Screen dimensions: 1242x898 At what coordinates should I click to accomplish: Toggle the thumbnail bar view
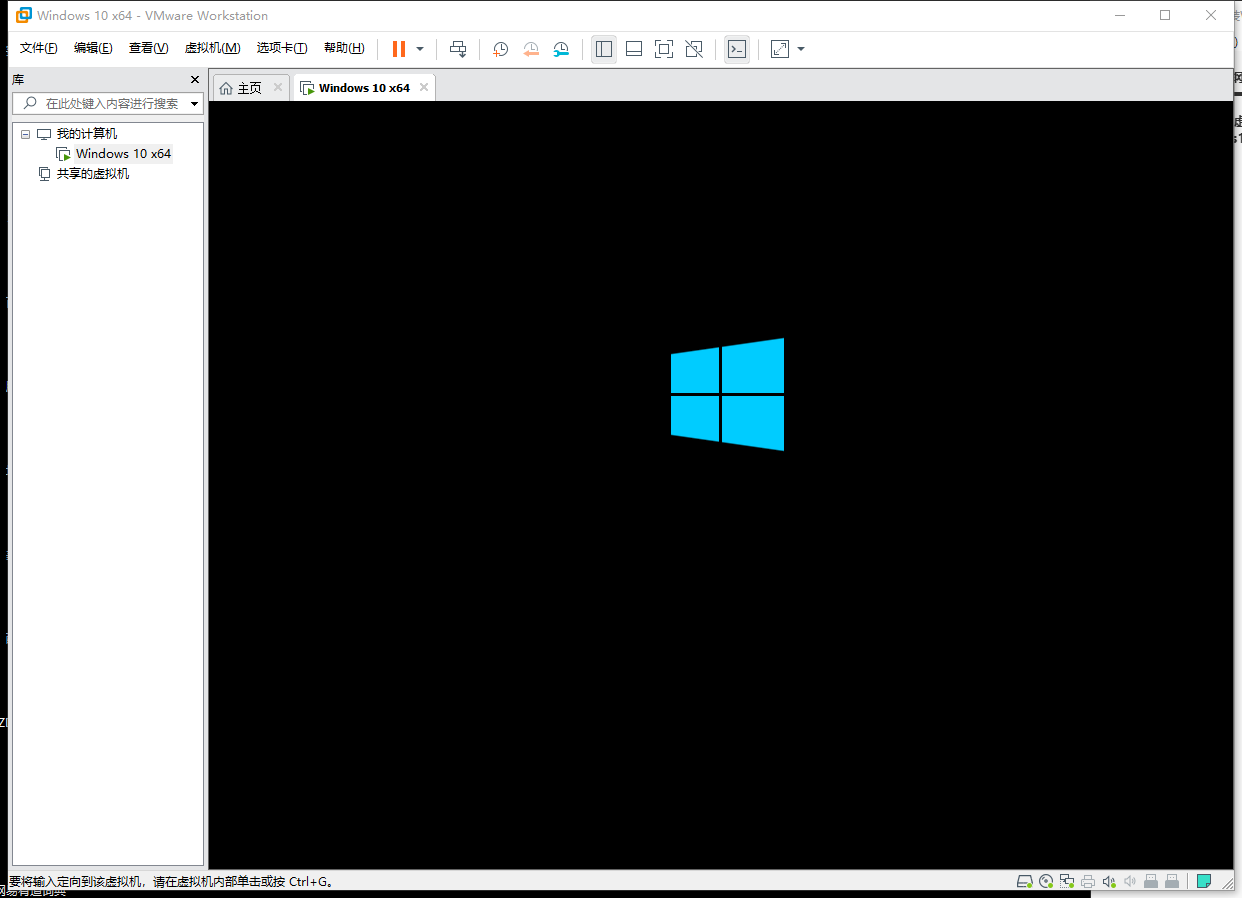point(634,49)
